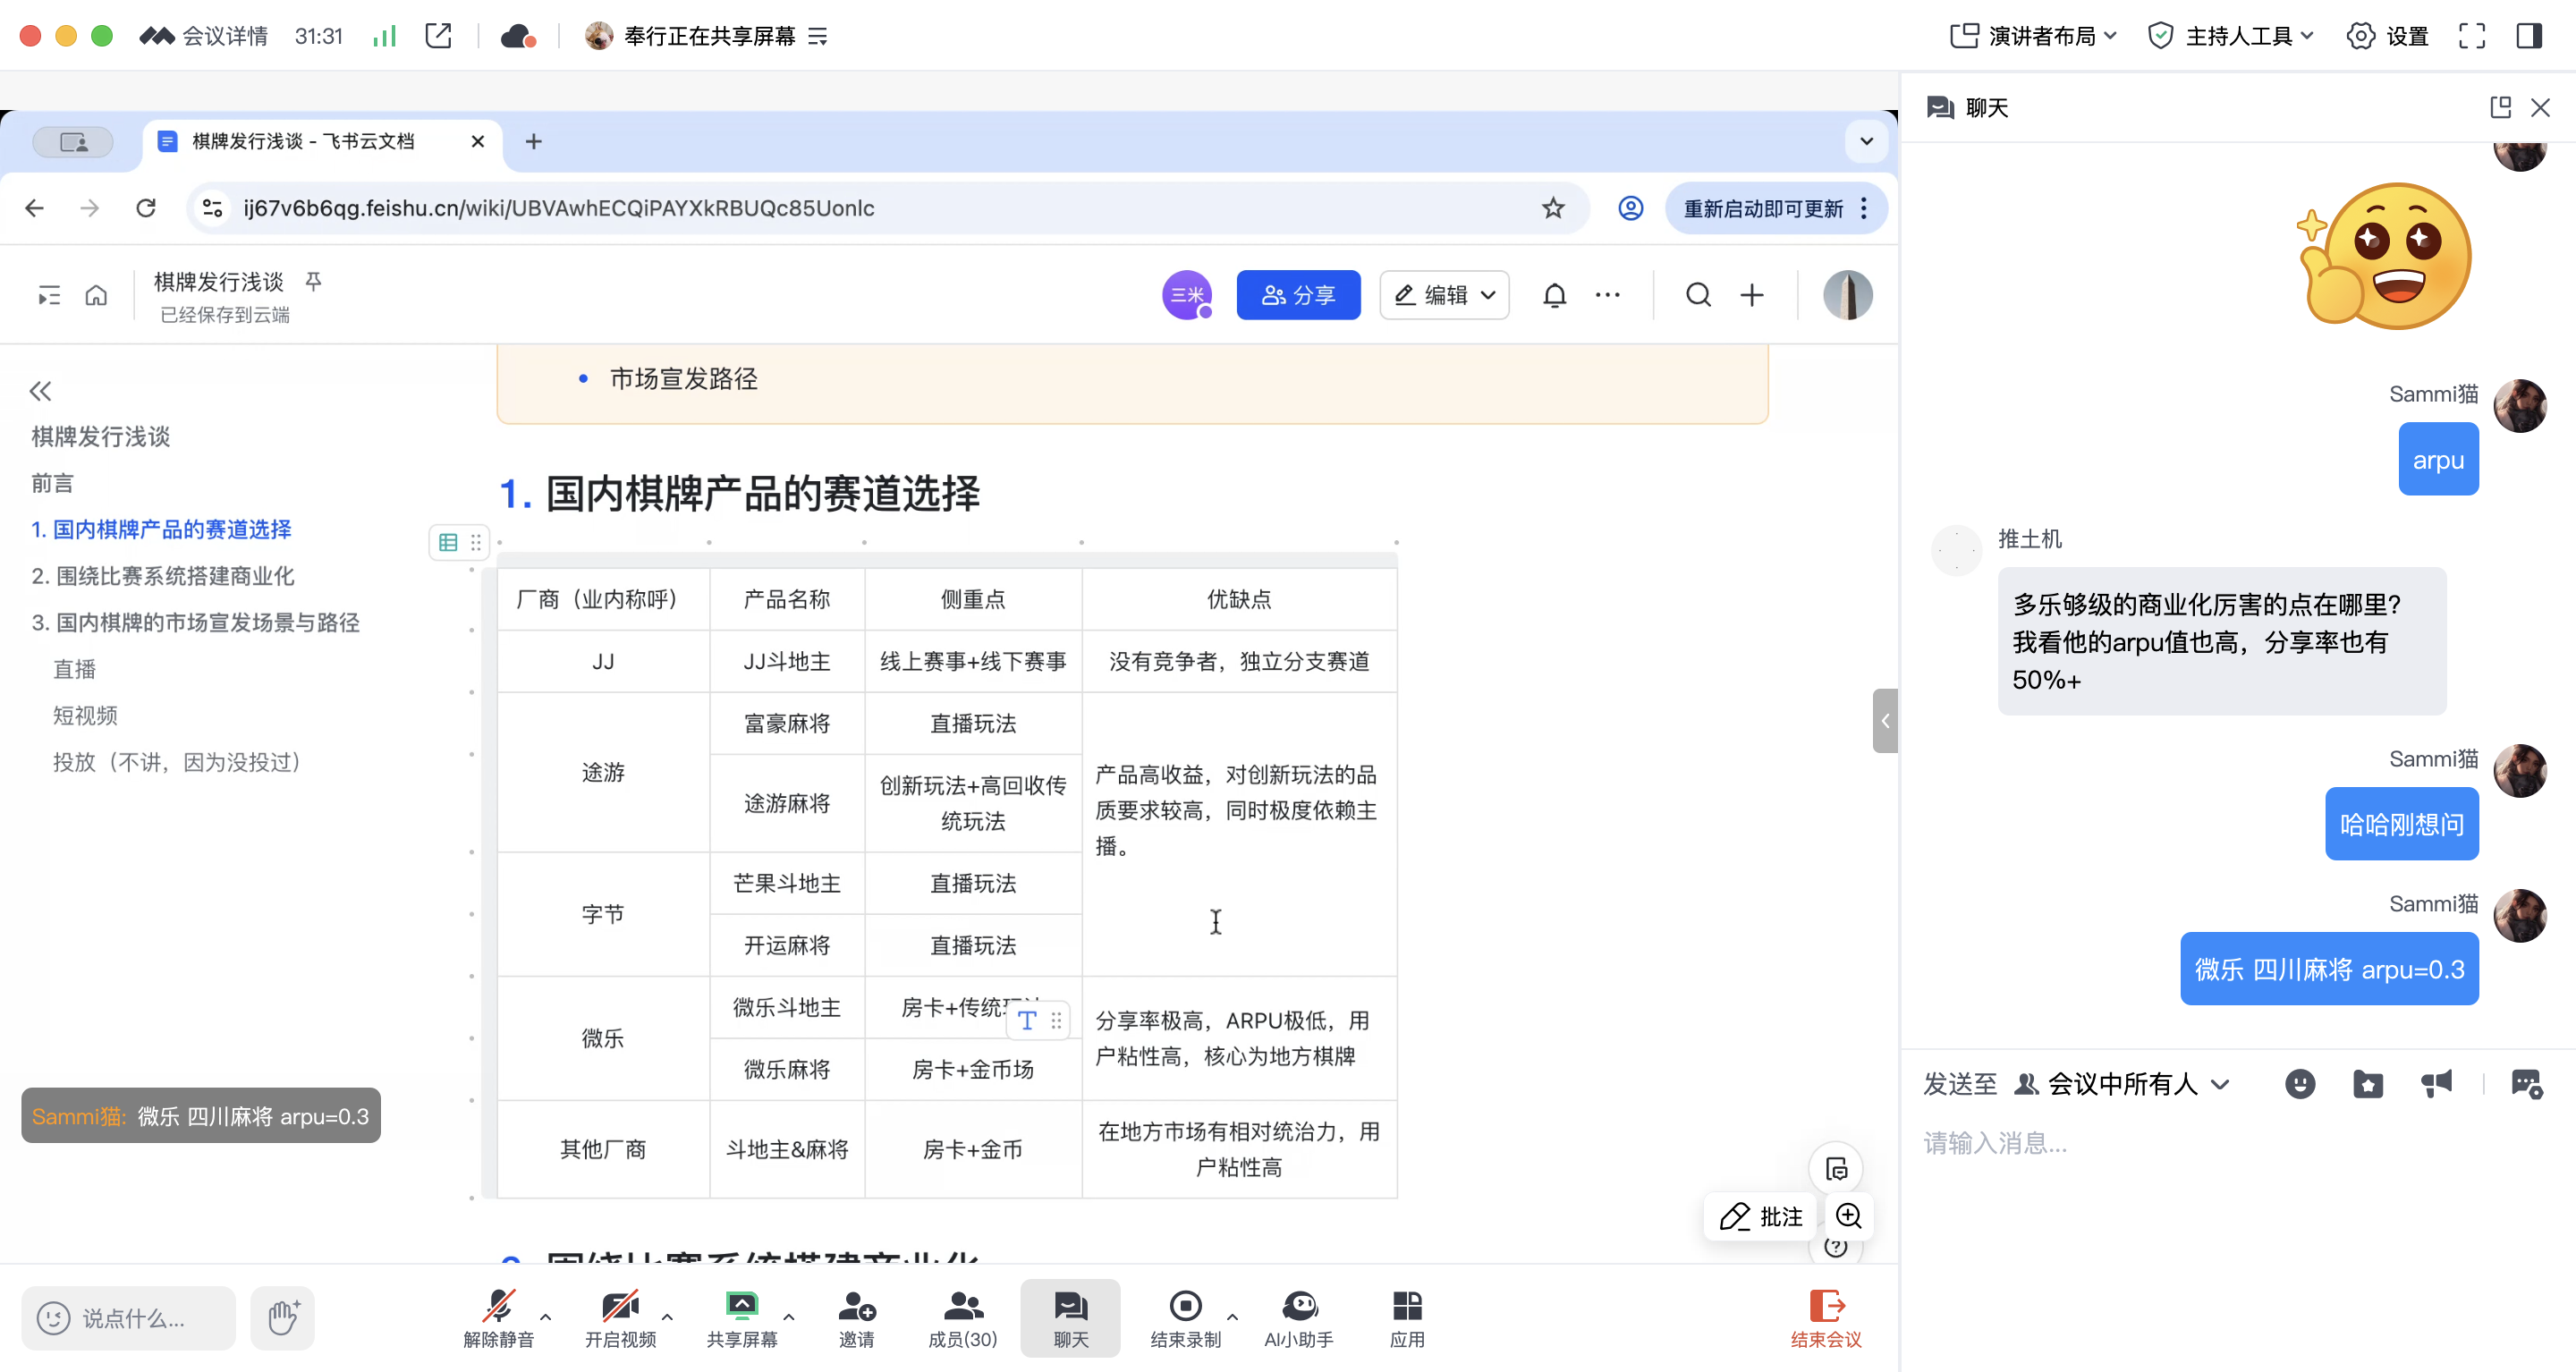Expand the side panel collapse arrow
Viewport: 2576px width, 1372px height.
click(x=1885, y=720)
